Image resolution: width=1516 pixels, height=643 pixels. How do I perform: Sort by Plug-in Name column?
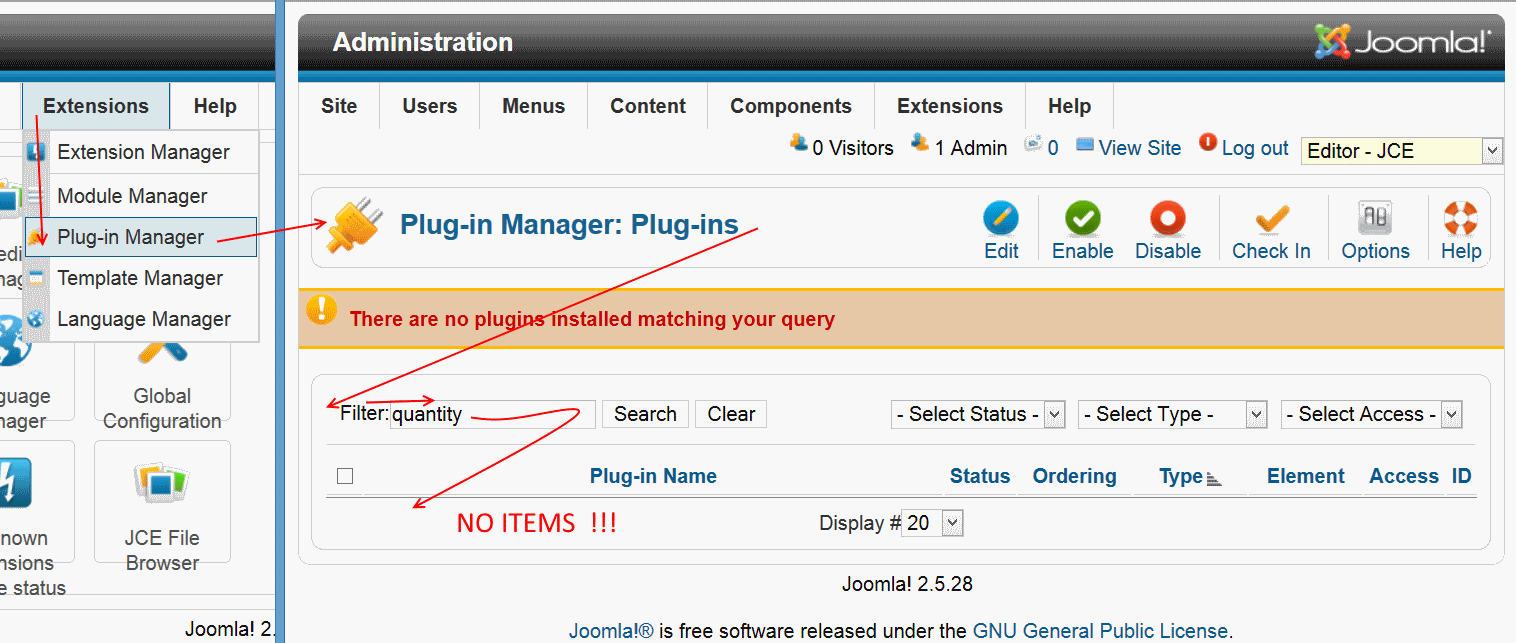(653, 476)
